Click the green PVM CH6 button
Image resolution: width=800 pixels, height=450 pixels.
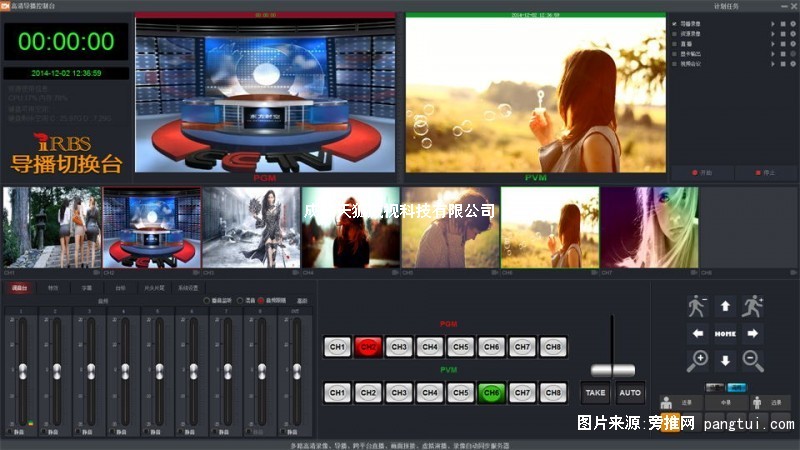[x=491, y=393]
